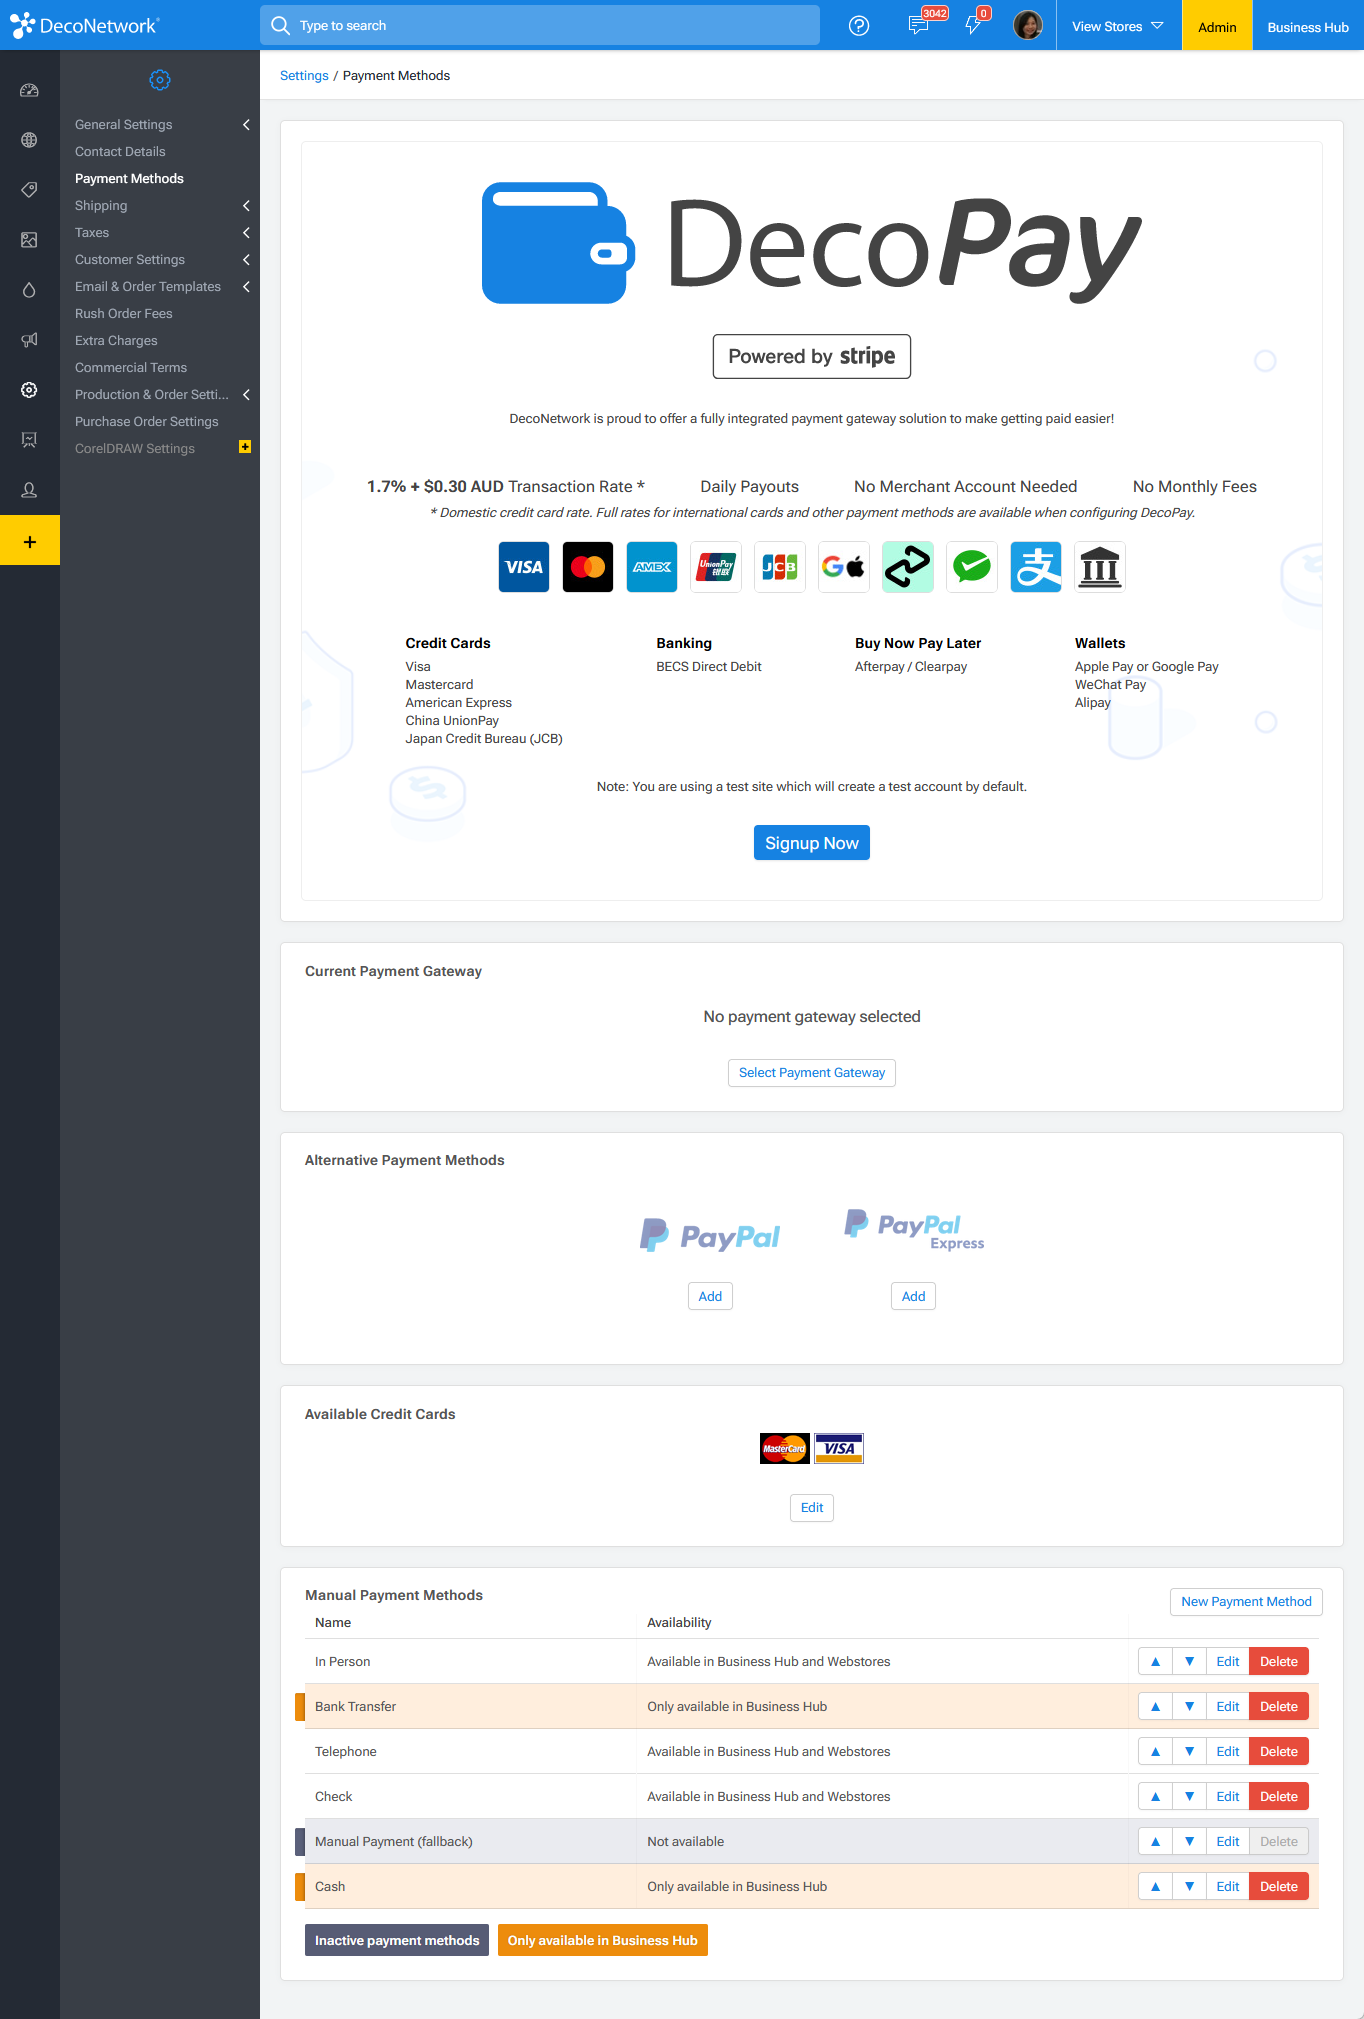Click the green WeChat Pay logo
1364x2019 pixels.
(x=972, y=567)
